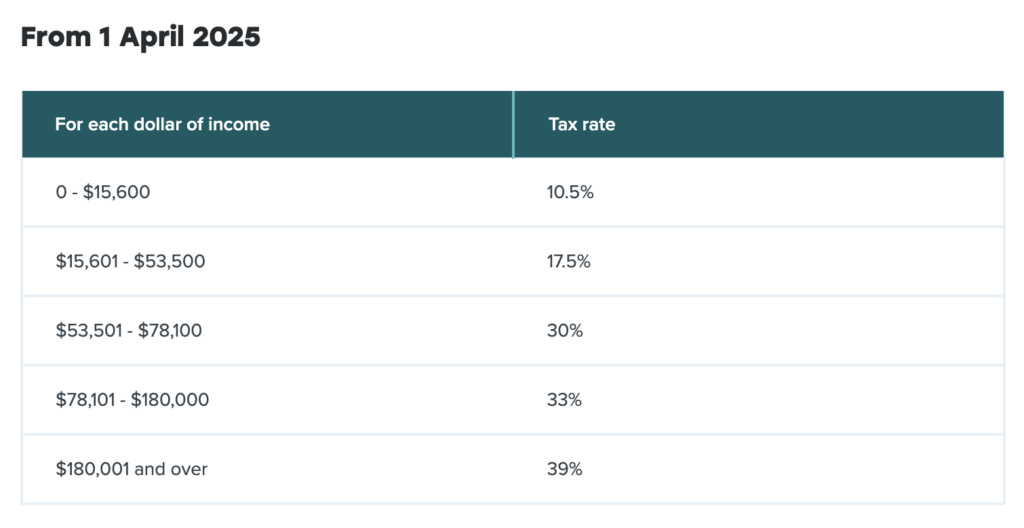
Task: Select the '$53,501 - $78,100' income bracket
Action: tap(128, 330)
